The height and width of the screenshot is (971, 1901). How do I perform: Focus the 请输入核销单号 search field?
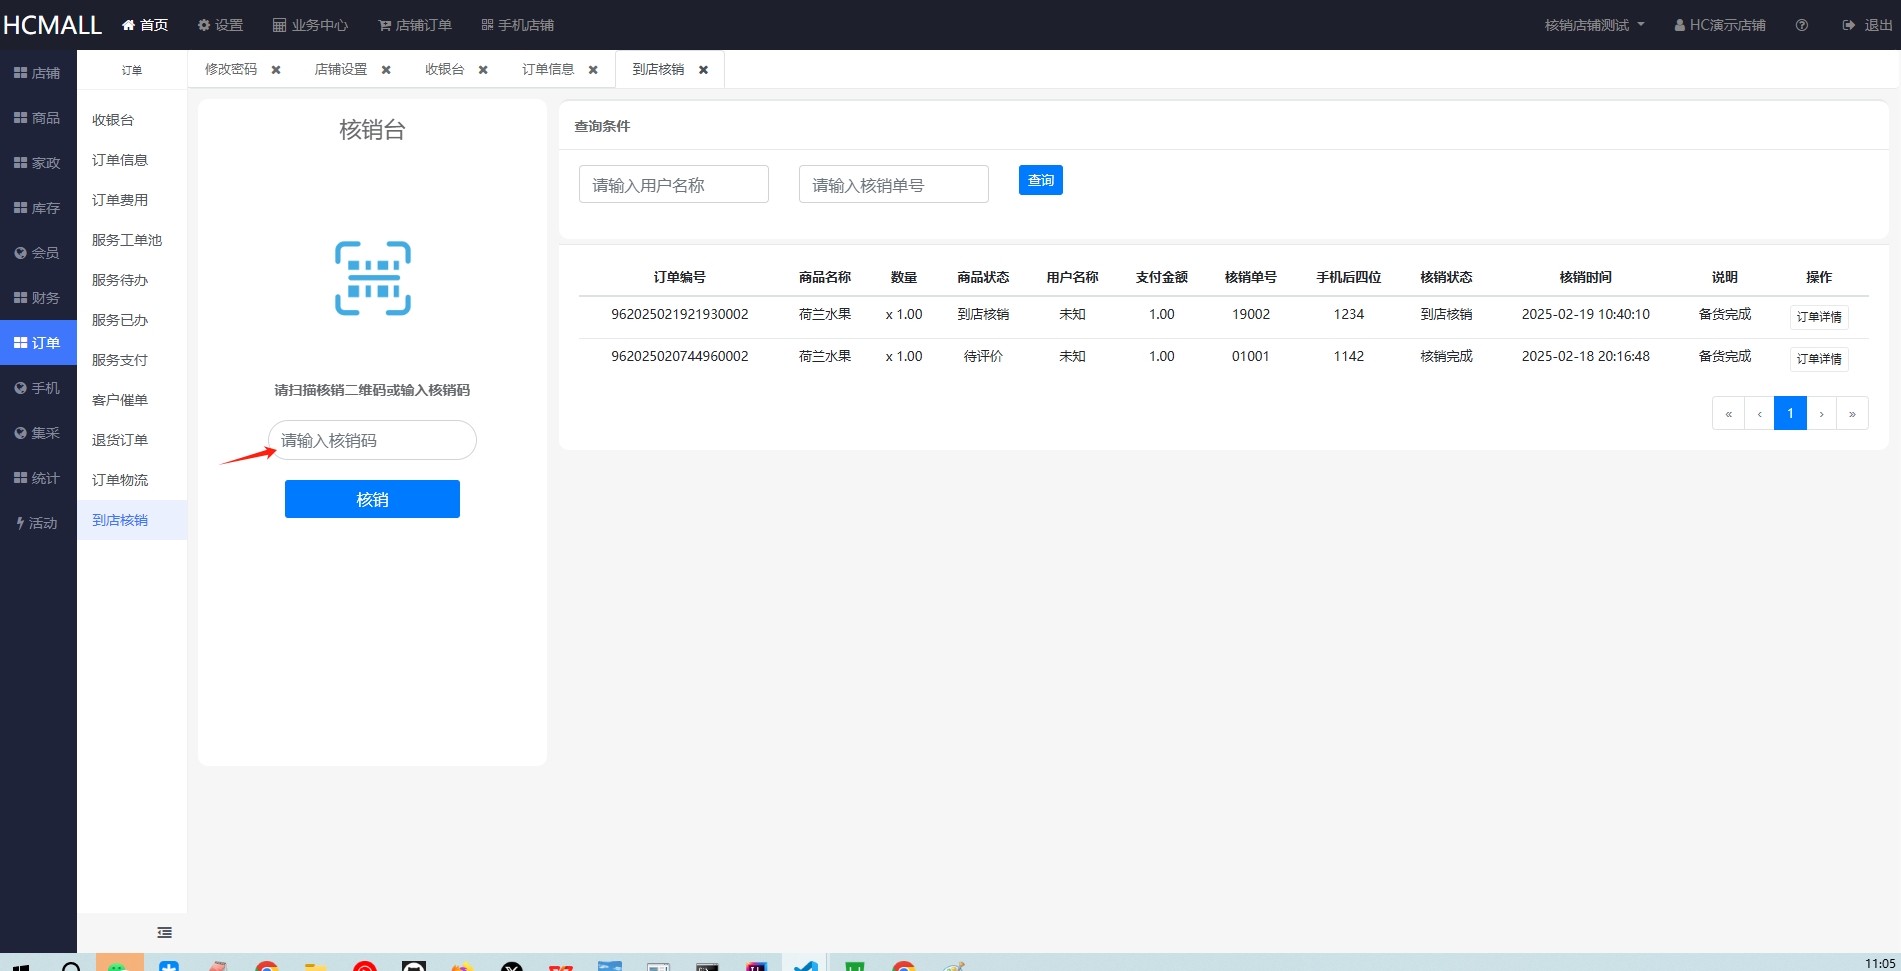click(894, 184)
